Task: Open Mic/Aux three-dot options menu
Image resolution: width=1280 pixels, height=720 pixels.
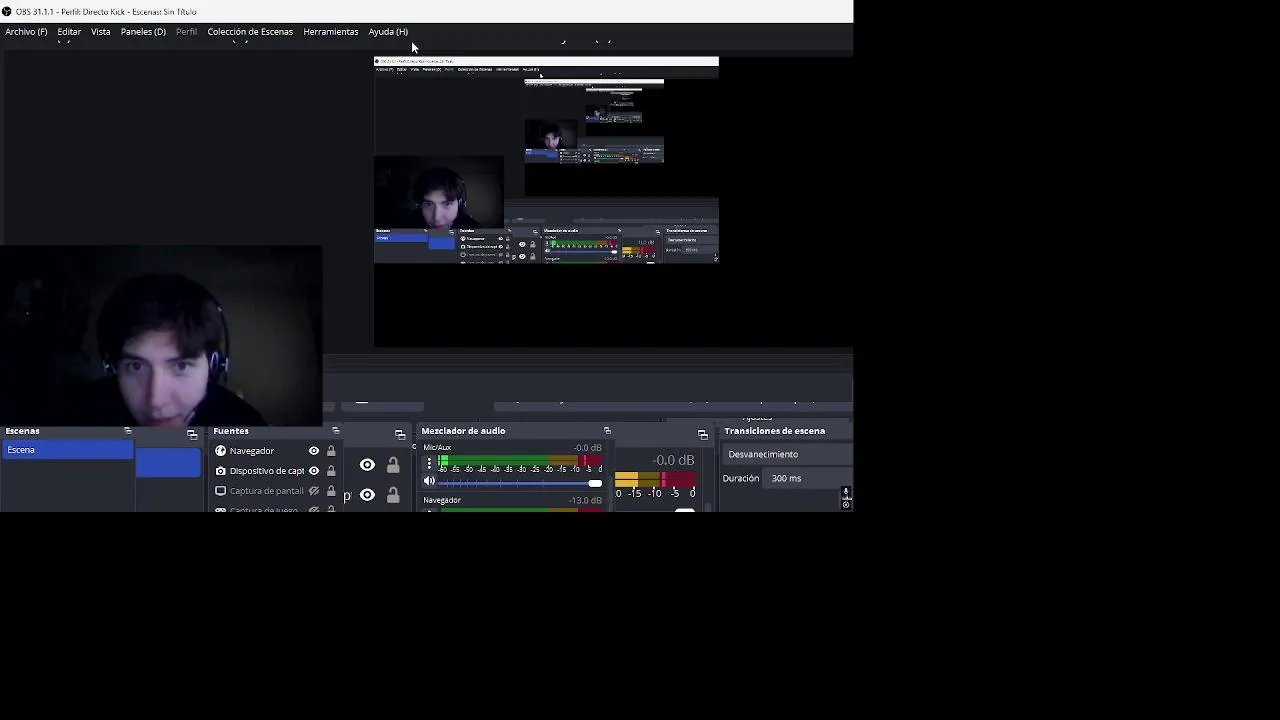Action: tap(430, 463)
